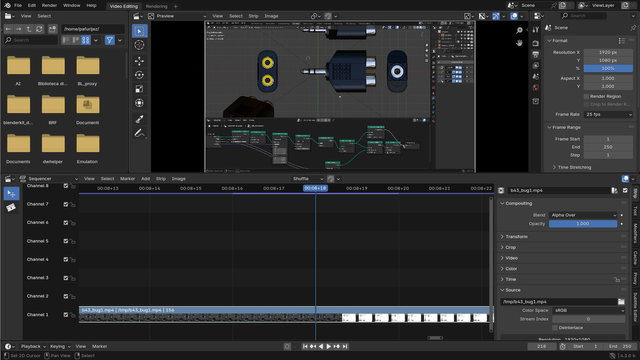Image resolution: width=640 pixels, height=360 pixels.
Task: Open the Render menu
Action: [x=49, y=5]
